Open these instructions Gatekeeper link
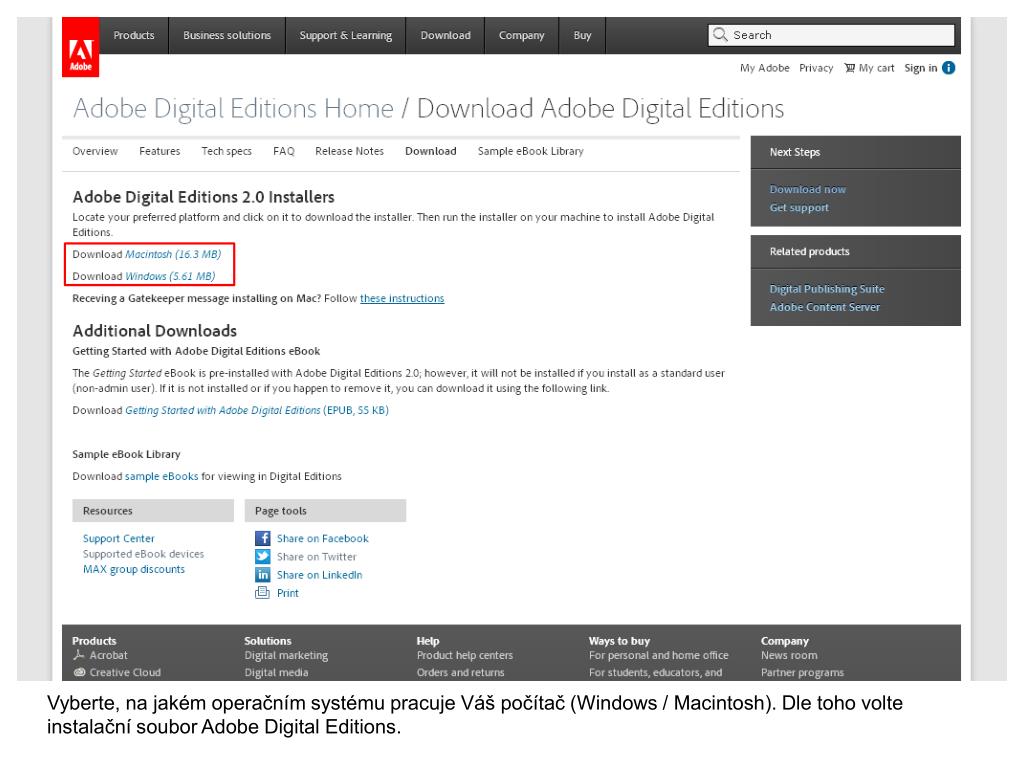 [x=402, y=298]
